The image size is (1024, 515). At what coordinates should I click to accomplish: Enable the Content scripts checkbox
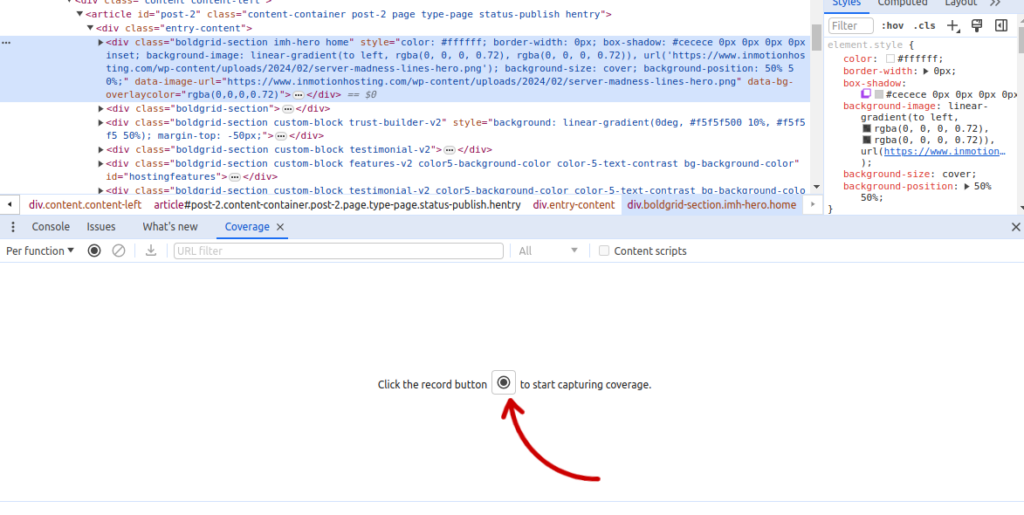click(604, 251)
